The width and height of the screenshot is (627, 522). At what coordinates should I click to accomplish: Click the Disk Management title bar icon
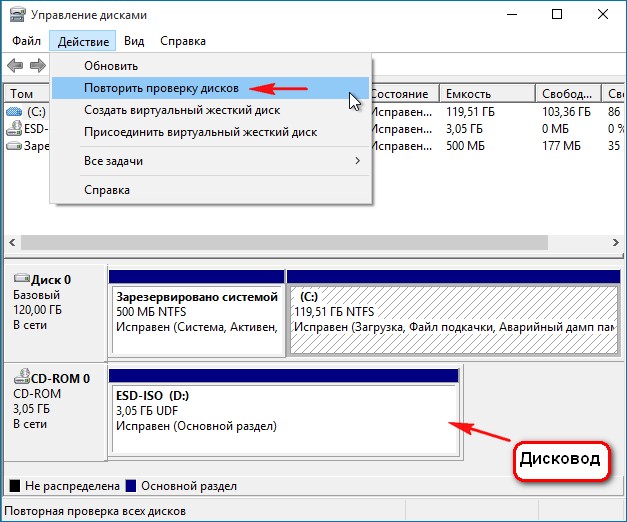(x=17, y=15)
